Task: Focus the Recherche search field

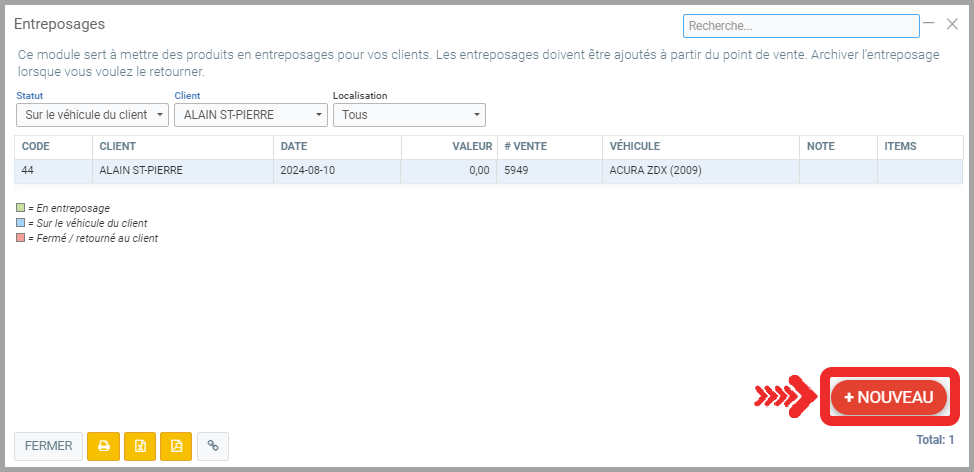Action: click(800, 26)
